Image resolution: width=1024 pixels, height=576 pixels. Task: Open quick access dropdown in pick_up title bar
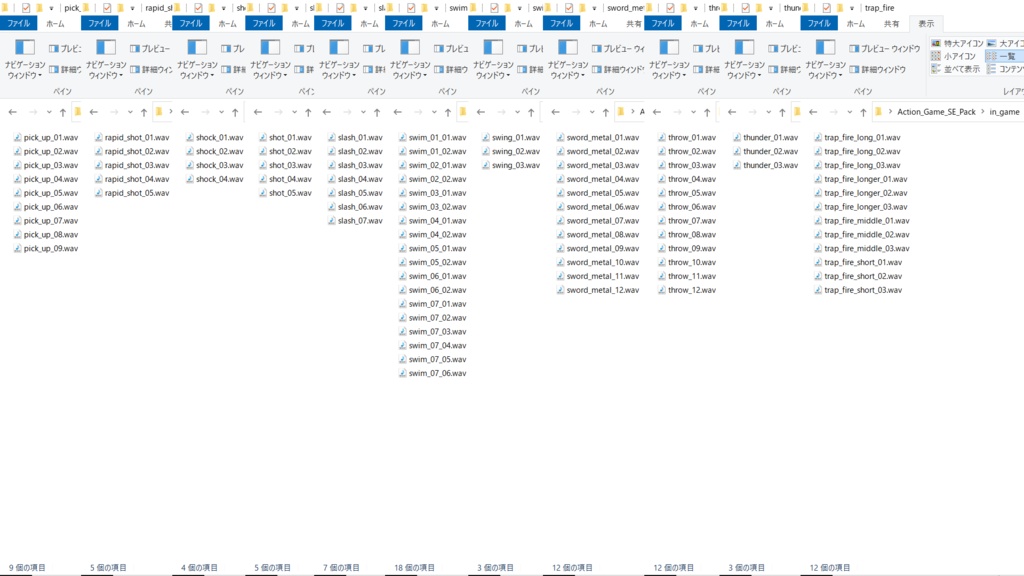(51, 8)
